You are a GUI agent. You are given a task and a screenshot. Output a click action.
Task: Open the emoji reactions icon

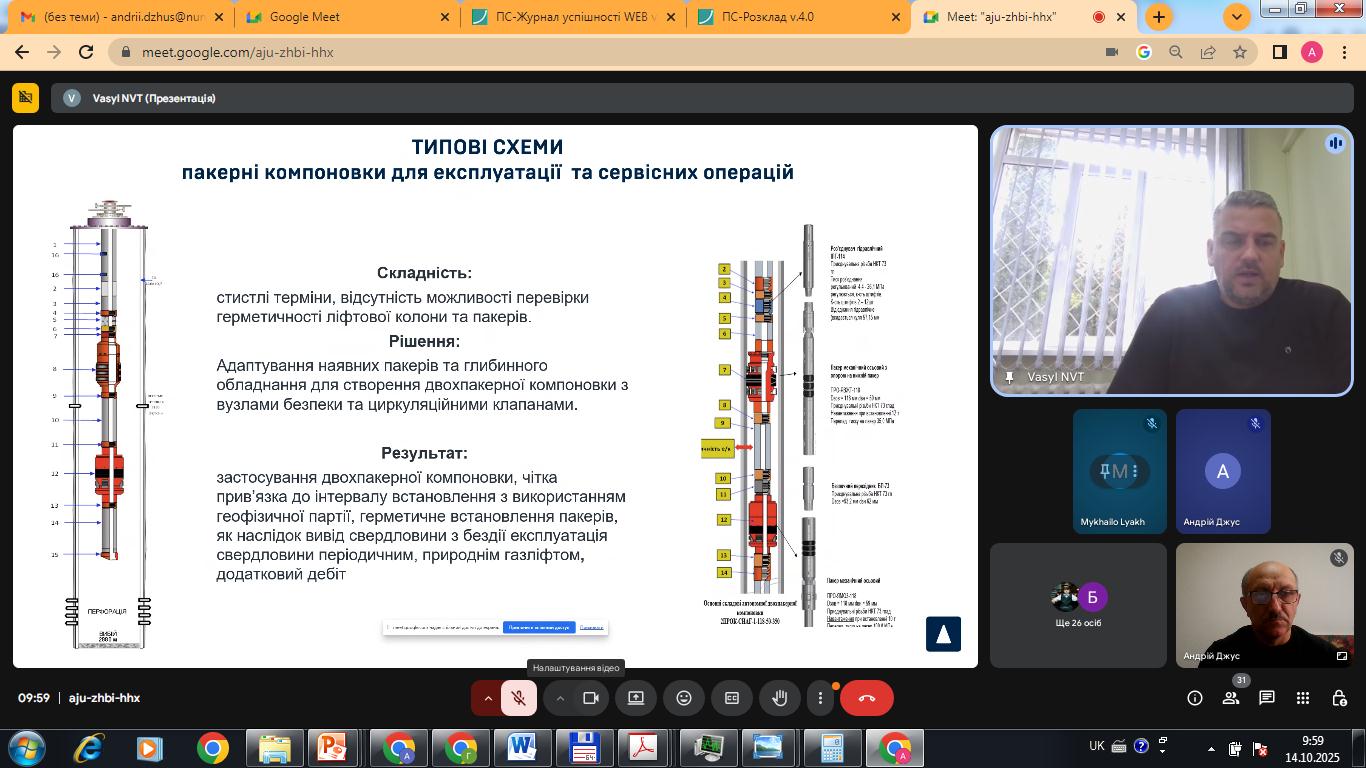[x=684, y=698]
